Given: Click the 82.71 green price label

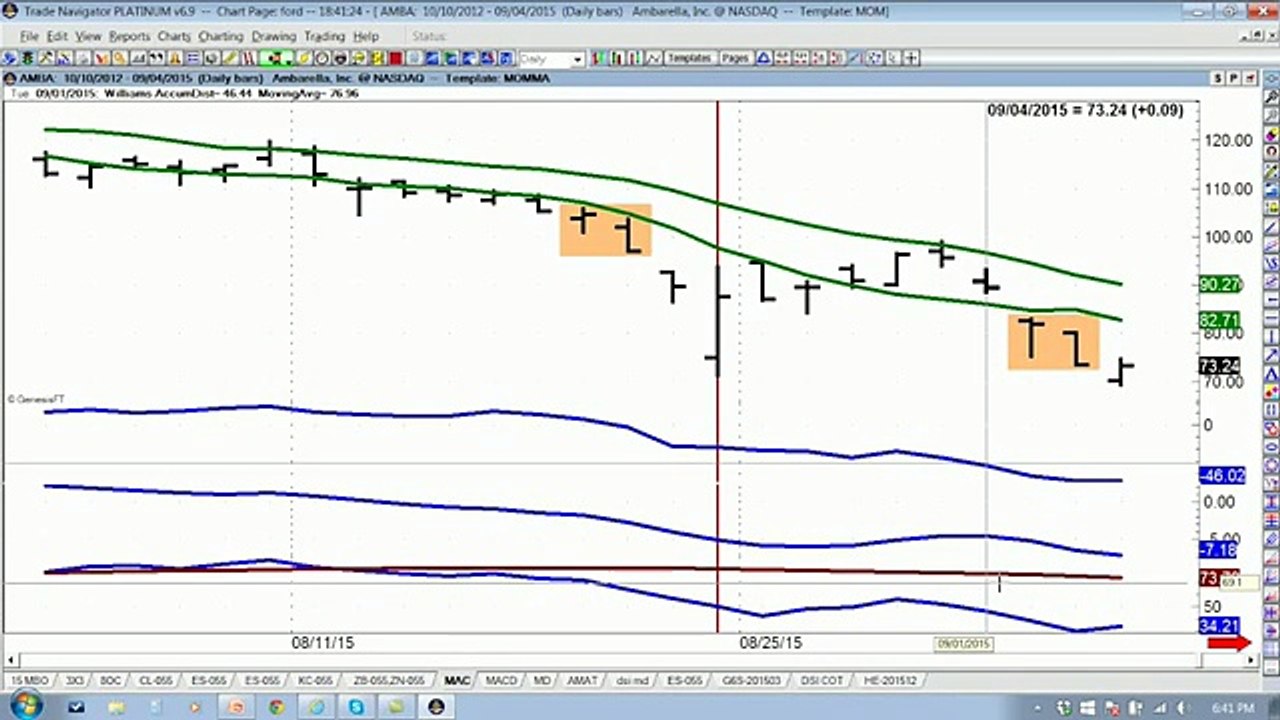Looking at the screenshot, I should 1219,320.
